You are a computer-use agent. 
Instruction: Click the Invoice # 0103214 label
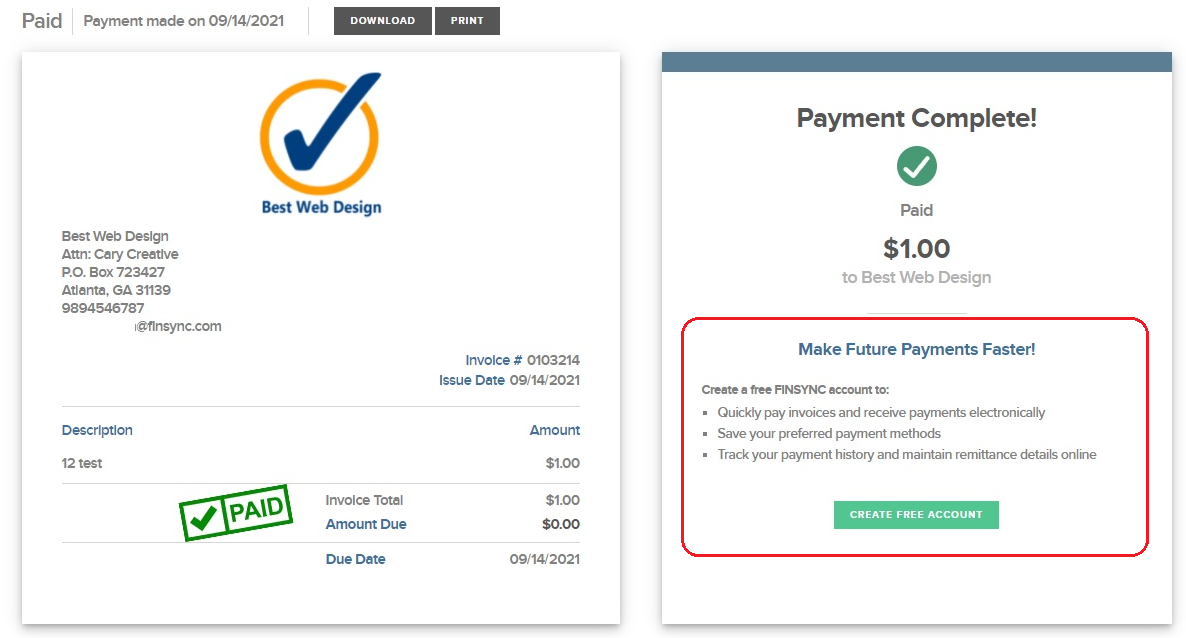click(523, 360)
